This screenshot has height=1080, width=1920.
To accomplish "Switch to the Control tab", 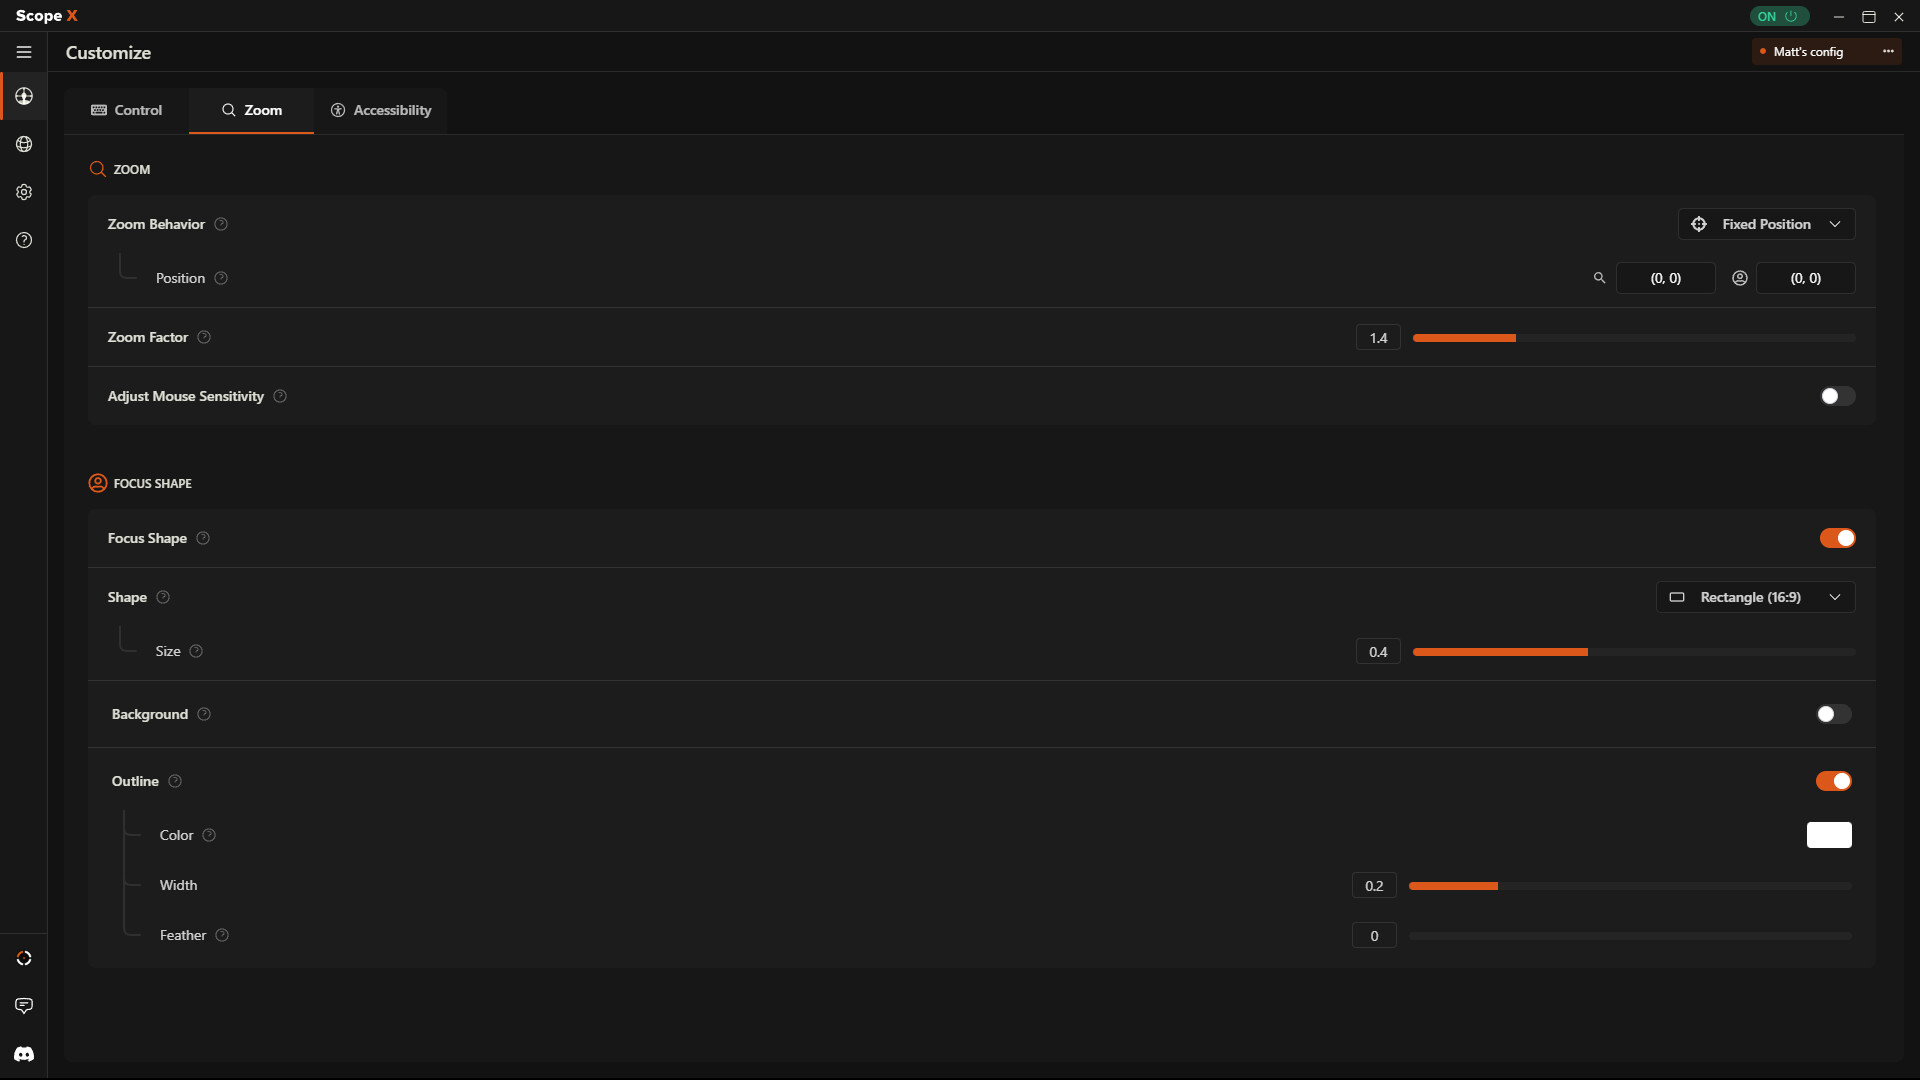I will click(x=127, y=110).
